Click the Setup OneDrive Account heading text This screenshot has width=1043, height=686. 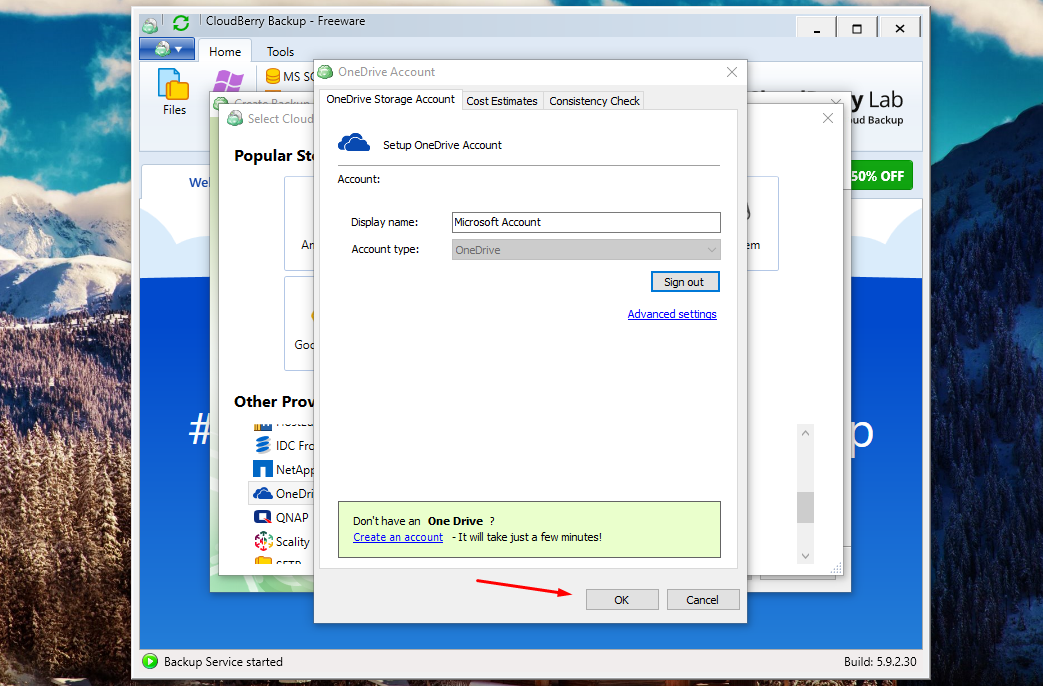click(442, 145)
